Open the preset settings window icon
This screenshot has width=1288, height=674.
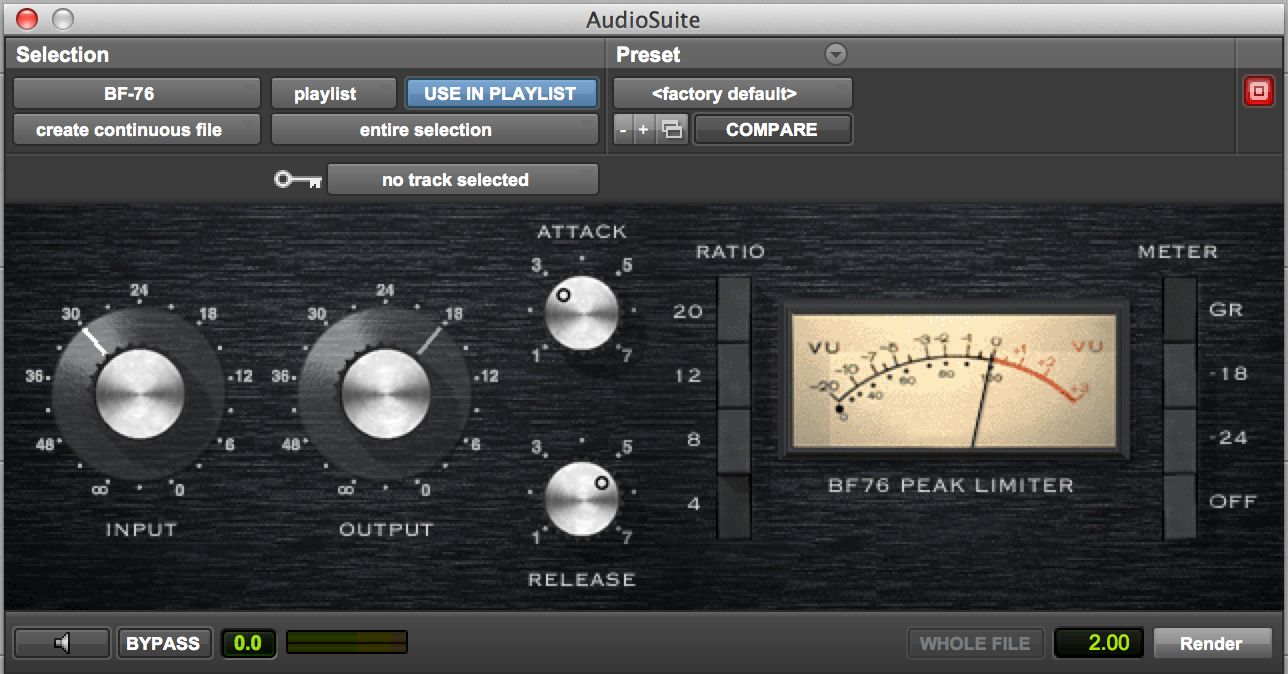(672, 130)
